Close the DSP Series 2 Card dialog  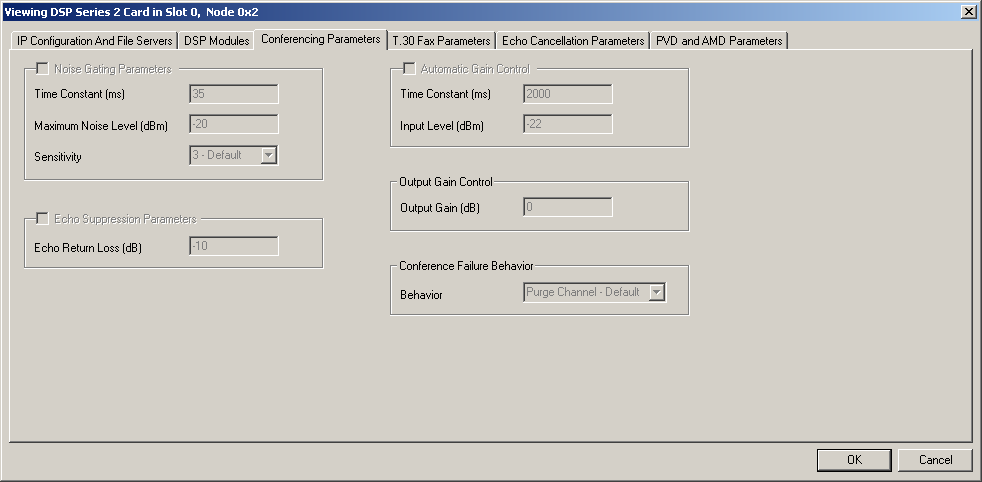pyautogui.click(x=968, y=11)
